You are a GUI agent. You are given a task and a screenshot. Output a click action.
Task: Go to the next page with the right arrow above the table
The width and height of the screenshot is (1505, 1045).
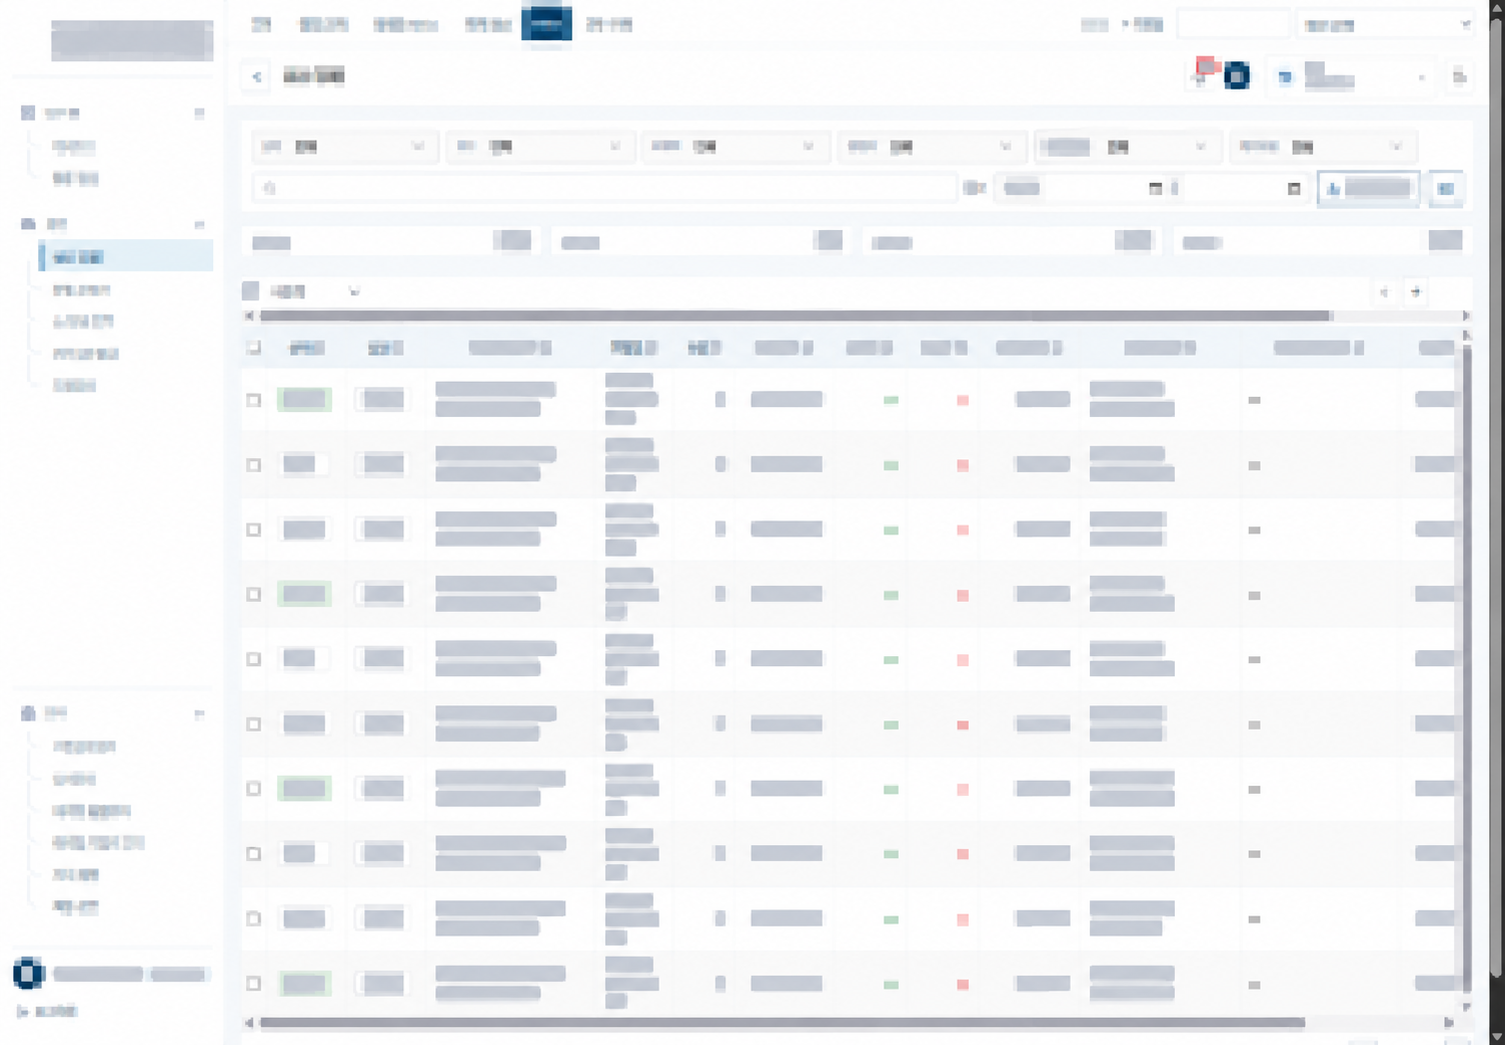[1416, 292]
